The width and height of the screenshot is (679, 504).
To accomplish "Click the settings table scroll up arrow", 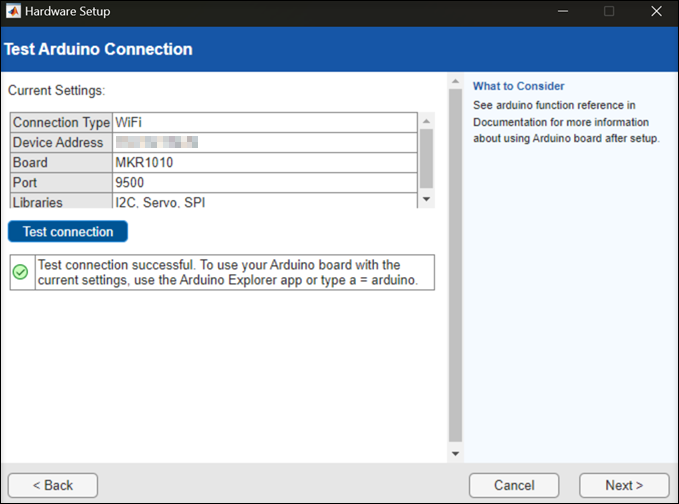I will [x=426, y=120].
